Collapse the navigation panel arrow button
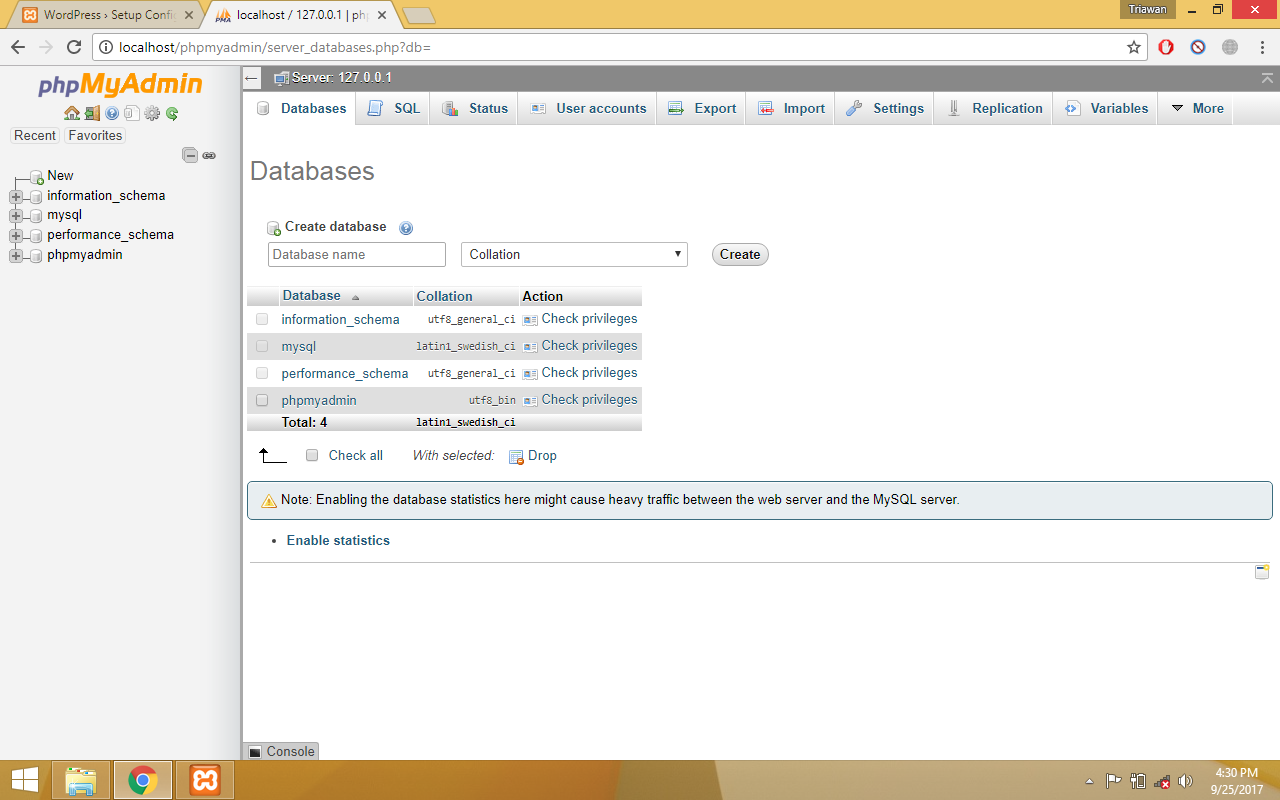This screenshot has width=1280, height=800. coord(252,78)
